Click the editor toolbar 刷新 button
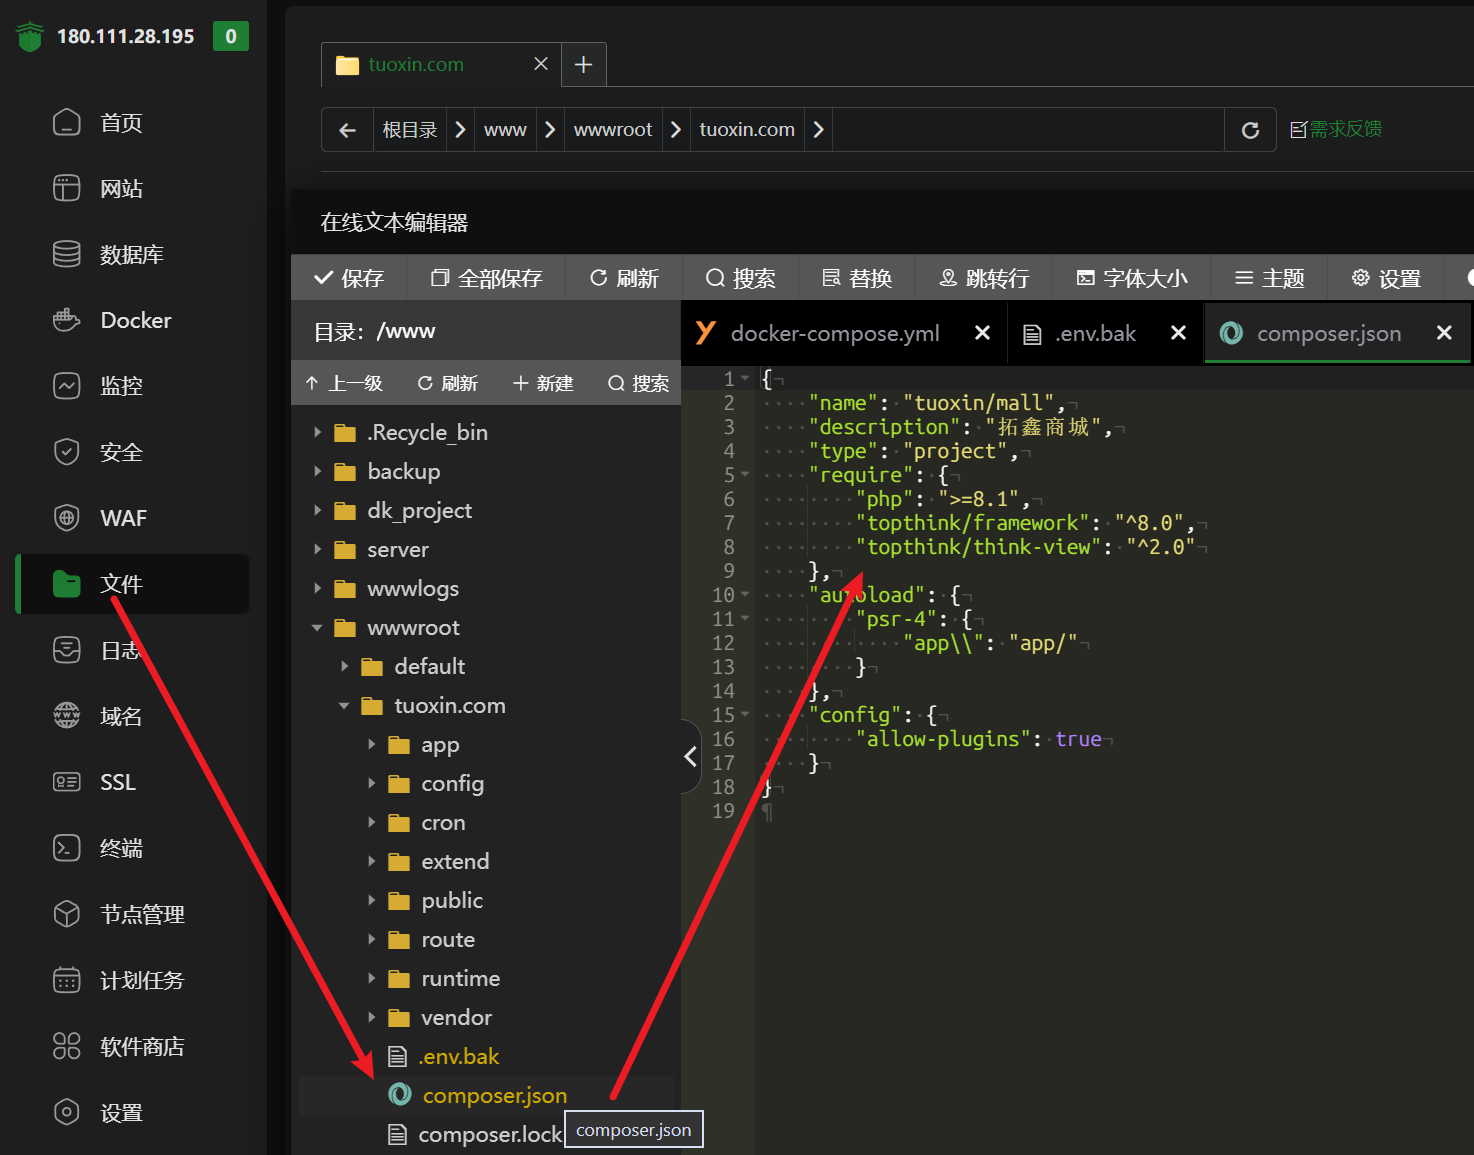 (x=624, y=278)
